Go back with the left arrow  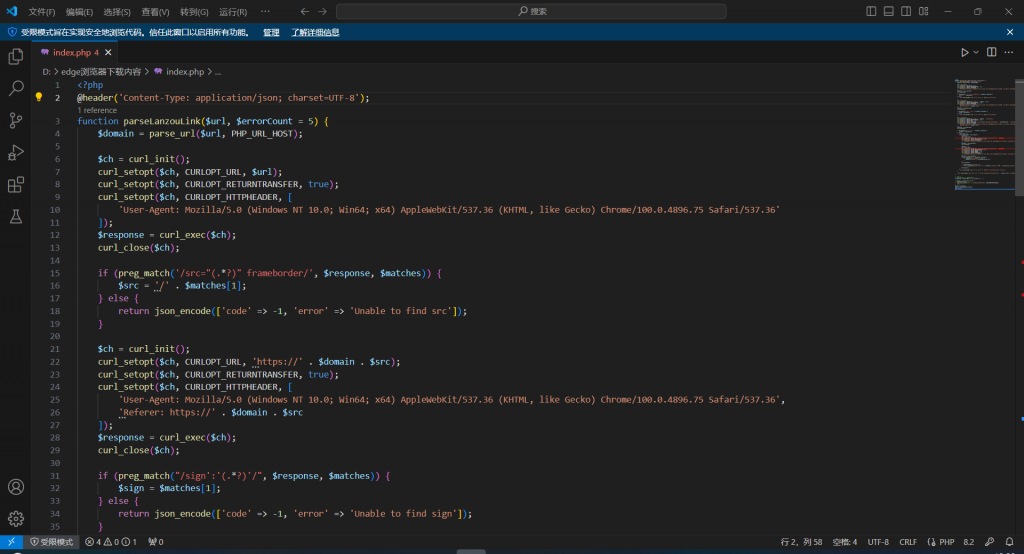pyautogui.click(x=305, y=11)
